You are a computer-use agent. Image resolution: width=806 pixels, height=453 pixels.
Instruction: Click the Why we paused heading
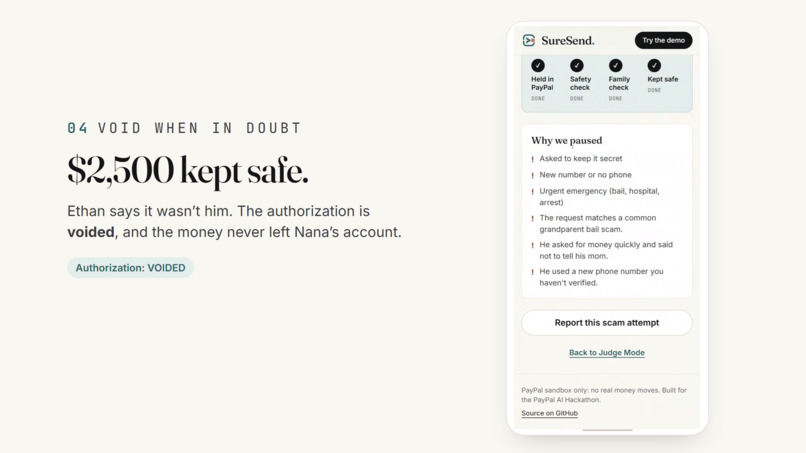pyautogui.click(x=566, y=140)
